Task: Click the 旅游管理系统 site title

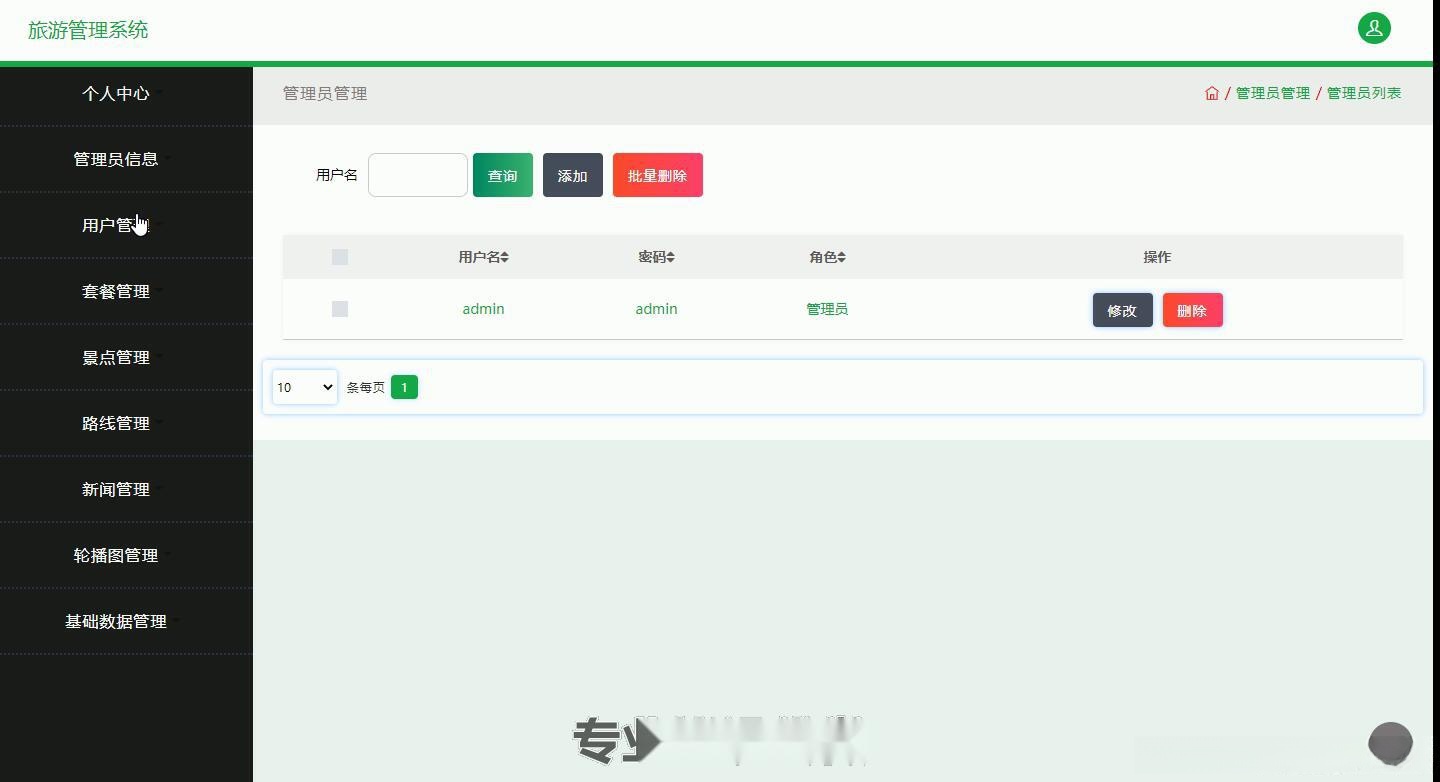Action: (x=88, y=30)
